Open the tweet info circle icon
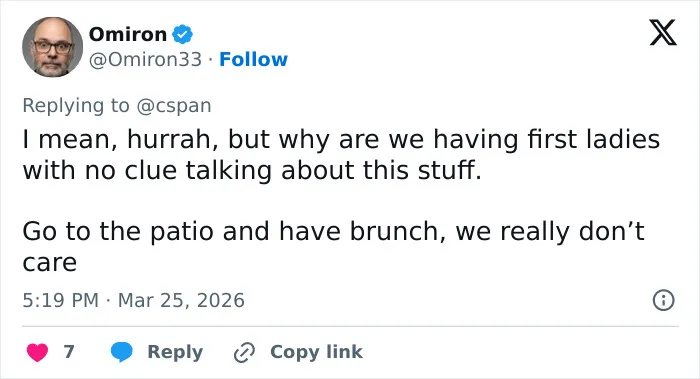This screenshot has height=379, width=700. pos(663,300)
